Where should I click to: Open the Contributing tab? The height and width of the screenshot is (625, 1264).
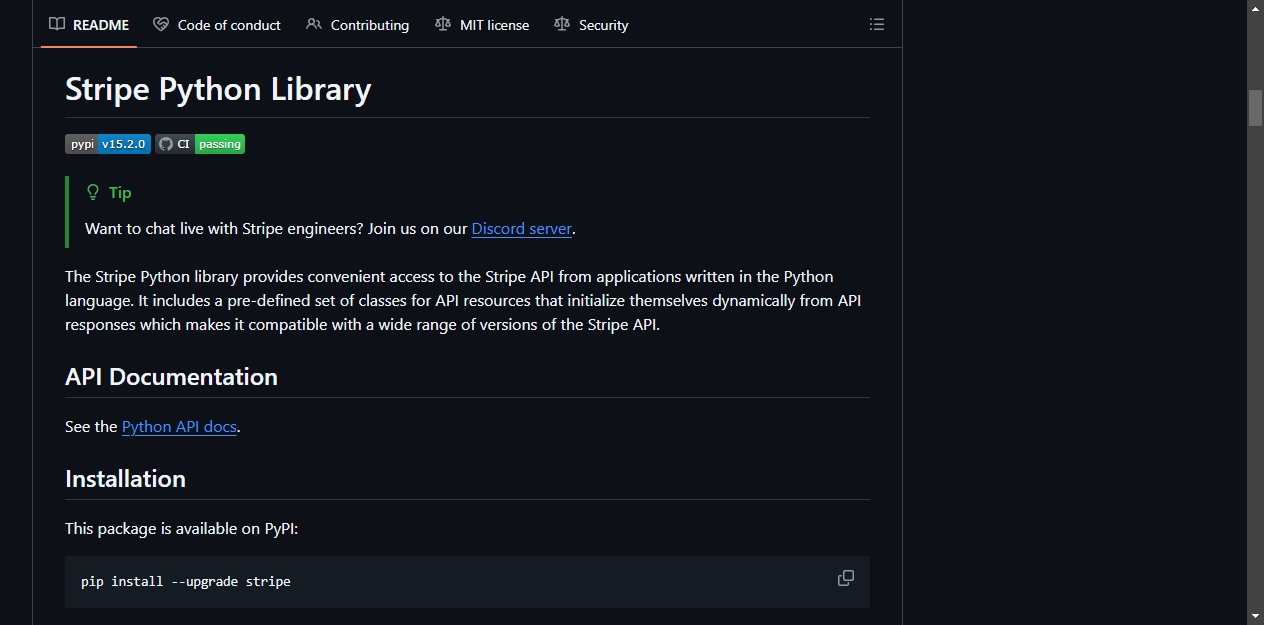(358, 24)
